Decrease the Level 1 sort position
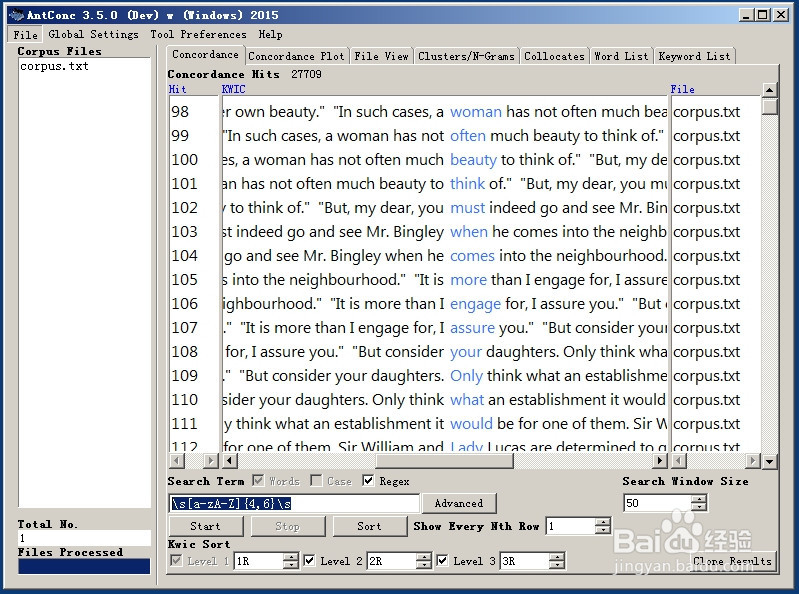The image size is (799, 594). (290, 565)
